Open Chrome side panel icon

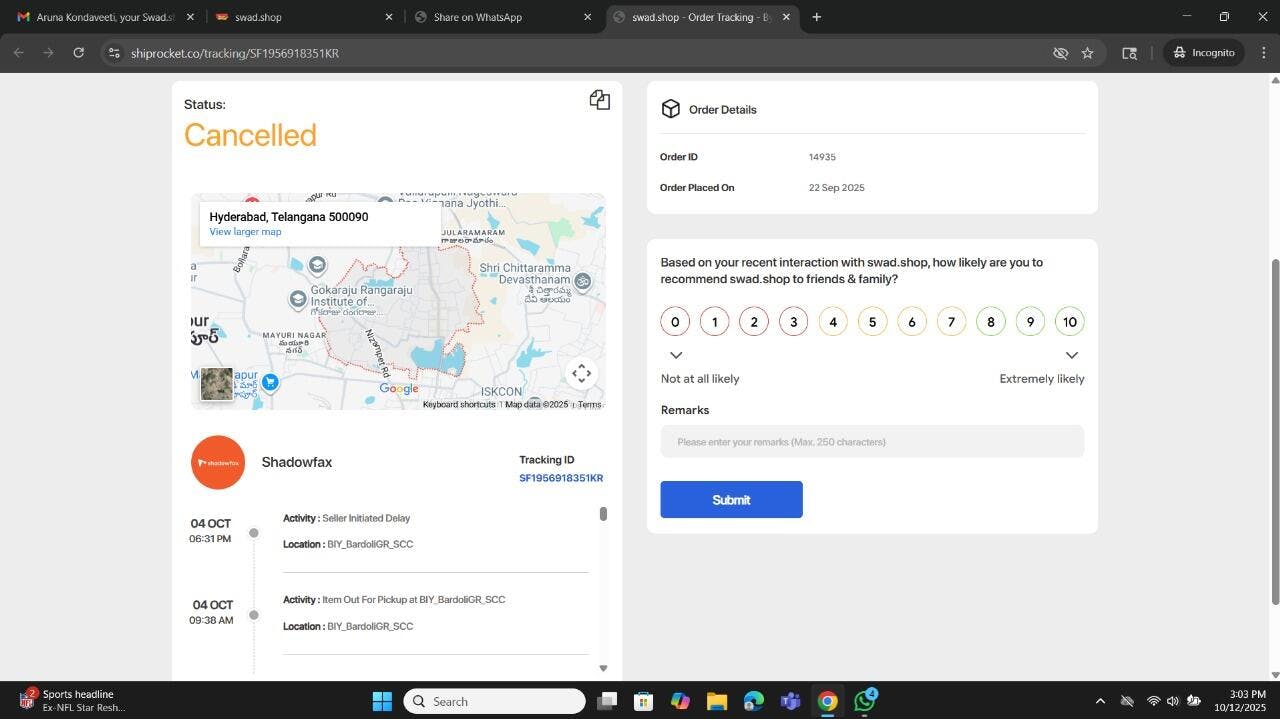[x=1129, y=53]
